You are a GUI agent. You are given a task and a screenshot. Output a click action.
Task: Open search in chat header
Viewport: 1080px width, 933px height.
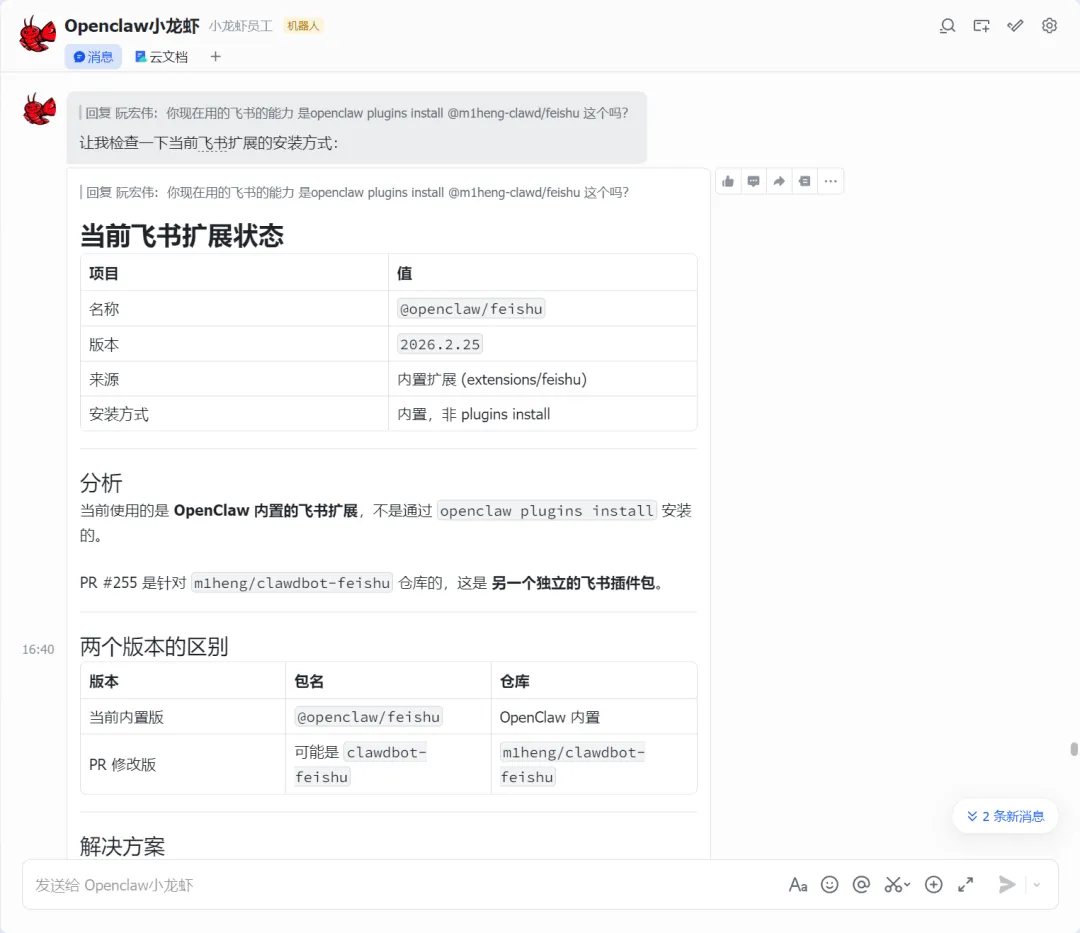point(947,26)
